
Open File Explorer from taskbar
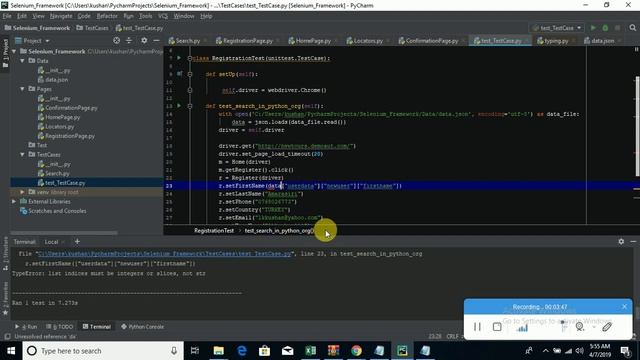219,351
